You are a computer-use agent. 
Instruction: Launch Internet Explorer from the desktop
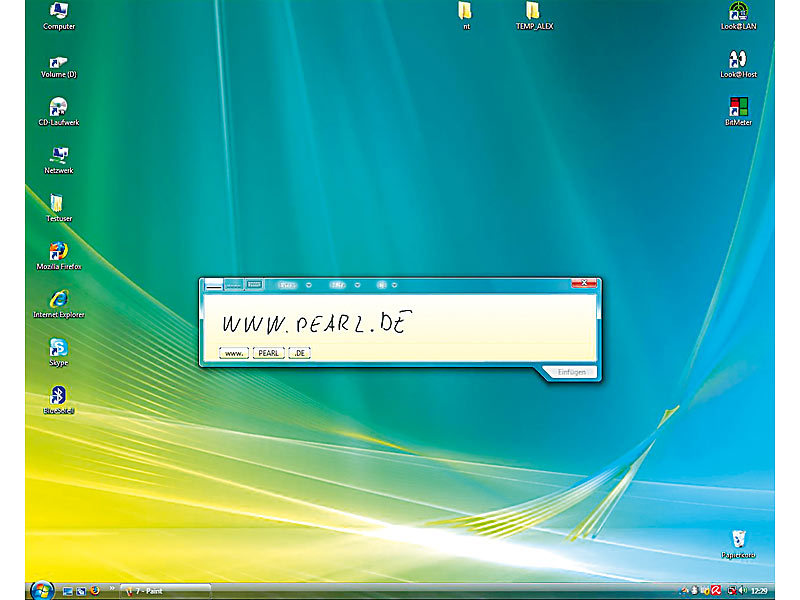pos(59,304)
